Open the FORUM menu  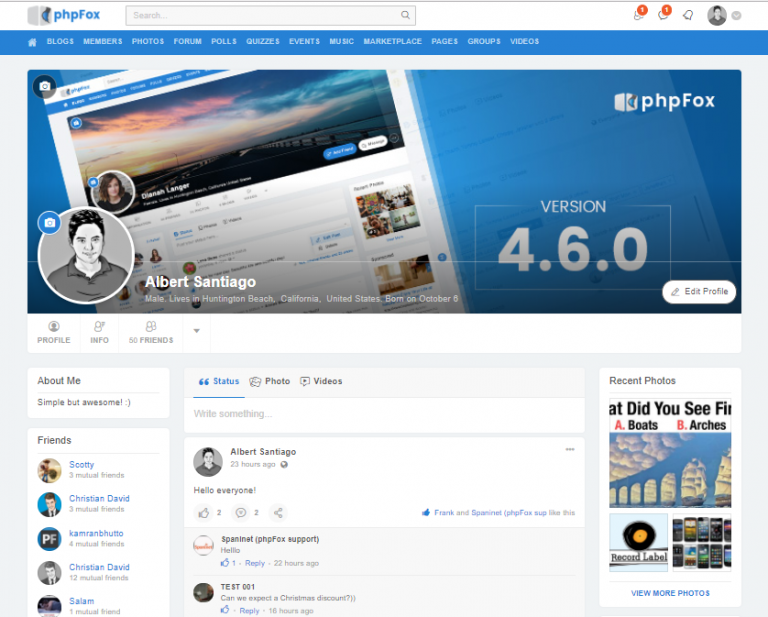click(x=188, y=42)
